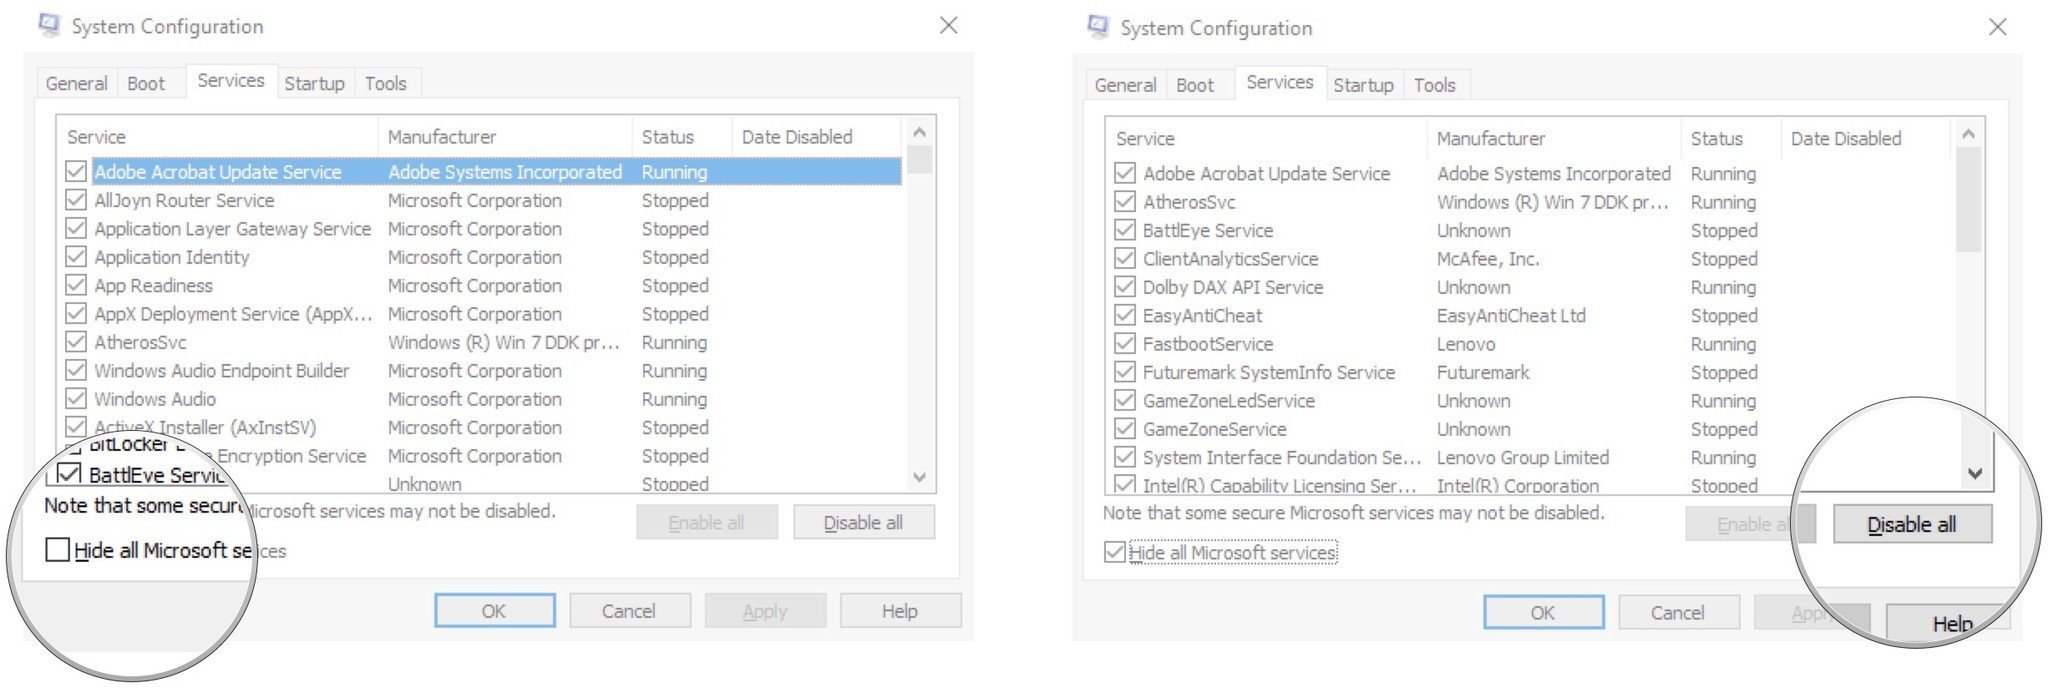Sort by Status column in left window

click(x=682, y=137)
